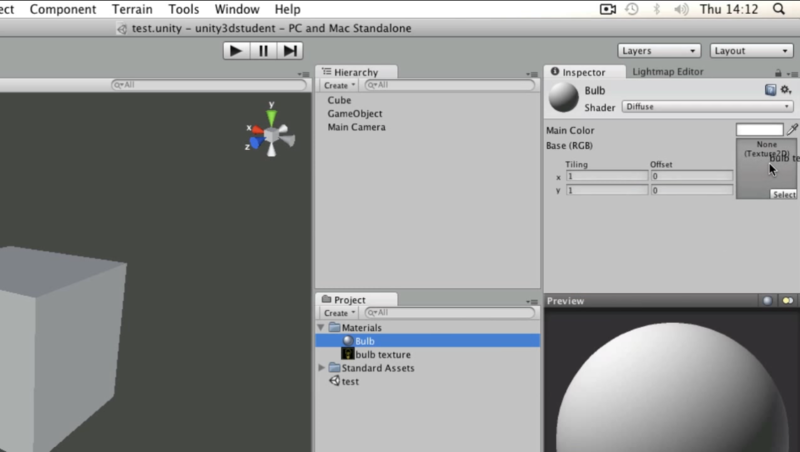Click the Tiling x input field

click(607, 176)
